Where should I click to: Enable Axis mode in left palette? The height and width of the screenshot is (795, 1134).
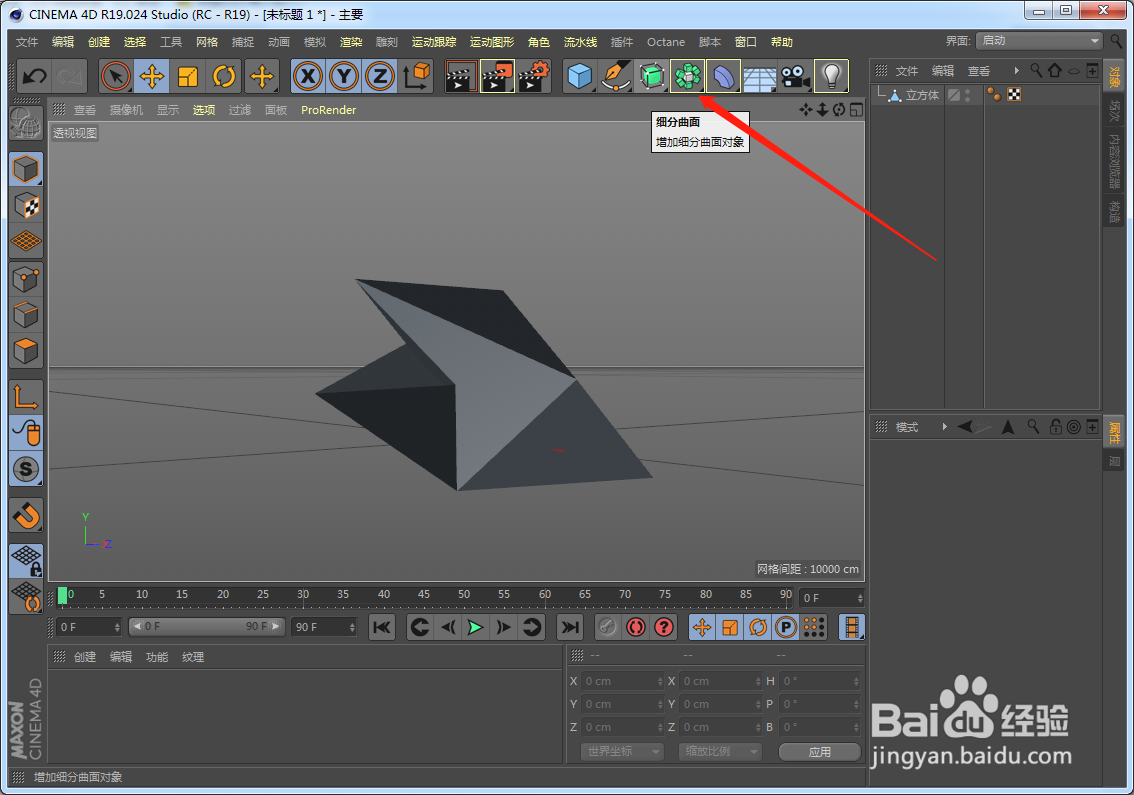pyautogui.click(x=26, y=397)
